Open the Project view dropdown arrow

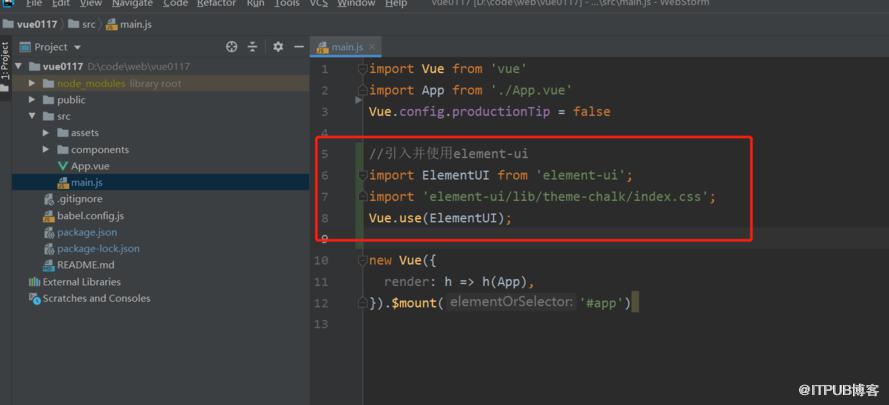pos(78,48)
